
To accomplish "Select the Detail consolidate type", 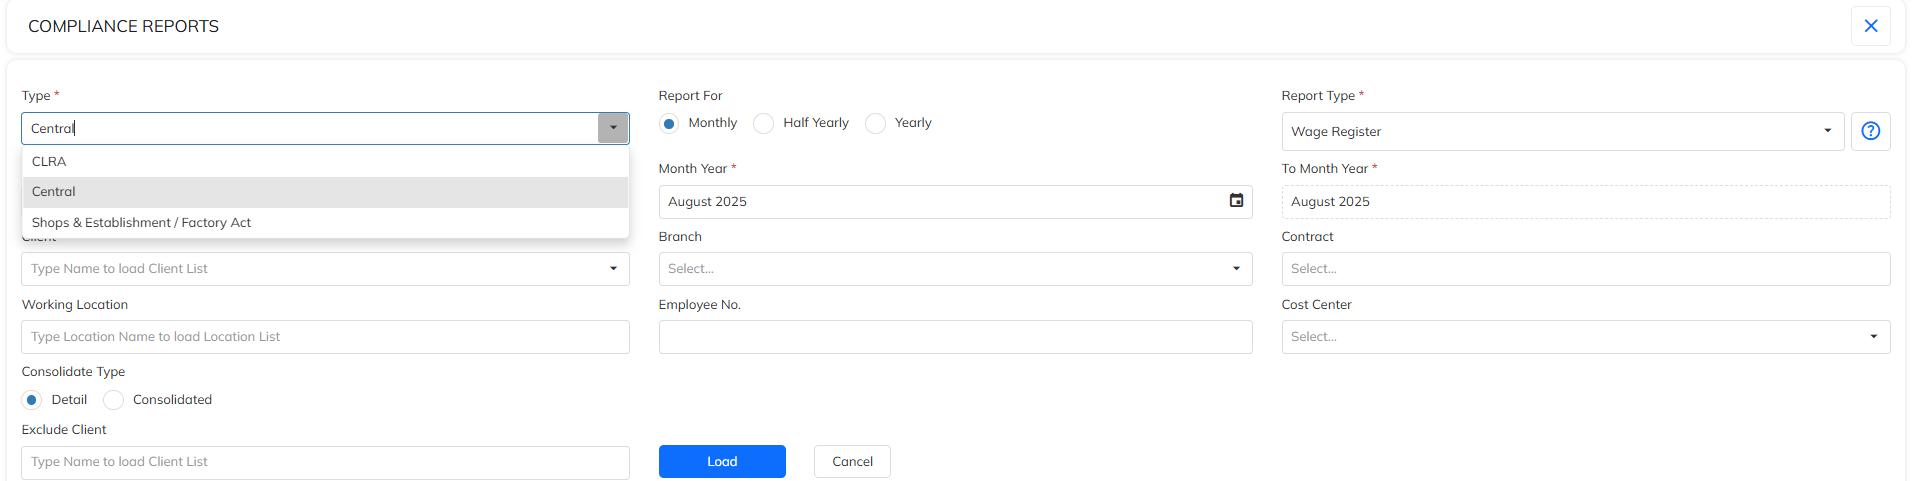I will pos(32,400).
